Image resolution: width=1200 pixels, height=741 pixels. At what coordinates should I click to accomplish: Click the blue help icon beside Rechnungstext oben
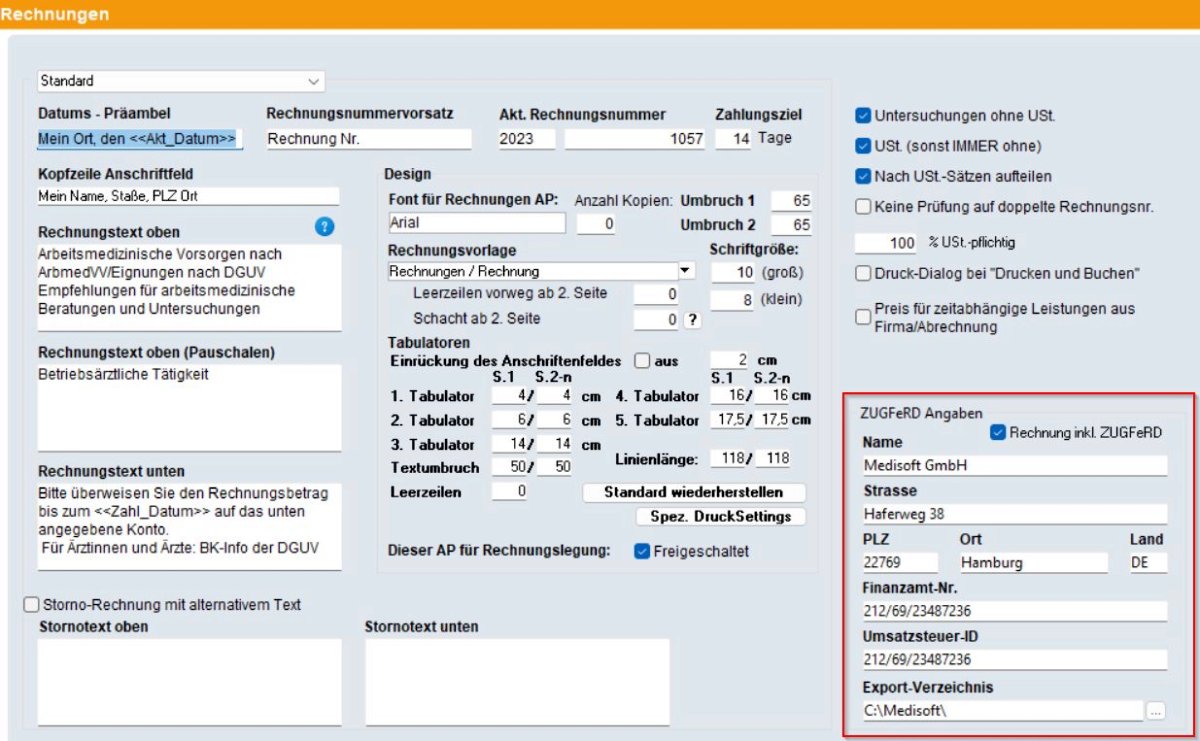click(x=324, y=227)
